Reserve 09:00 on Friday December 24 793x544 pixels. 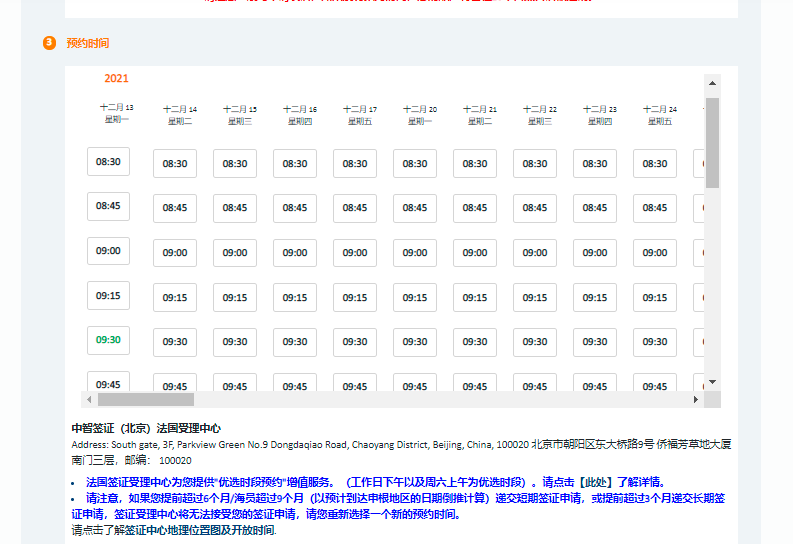click(x=655, y=253)
